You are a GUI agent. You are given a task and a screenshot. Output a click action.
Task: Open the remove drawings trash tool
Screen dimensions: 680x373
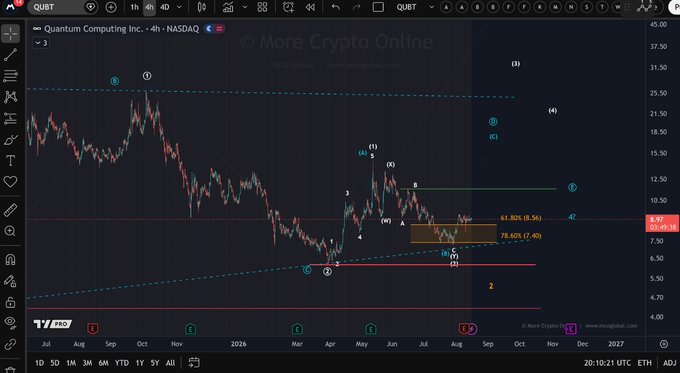pos(10,369)
